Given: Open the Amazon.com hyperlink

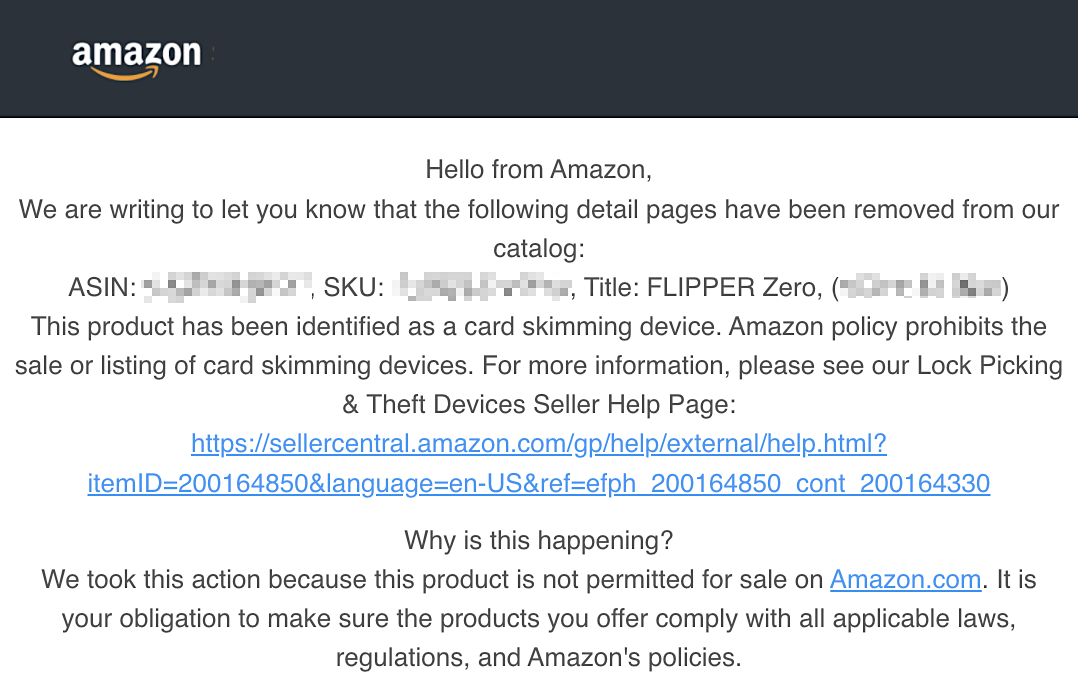Looking at the screenshot, I should [905, 579].
